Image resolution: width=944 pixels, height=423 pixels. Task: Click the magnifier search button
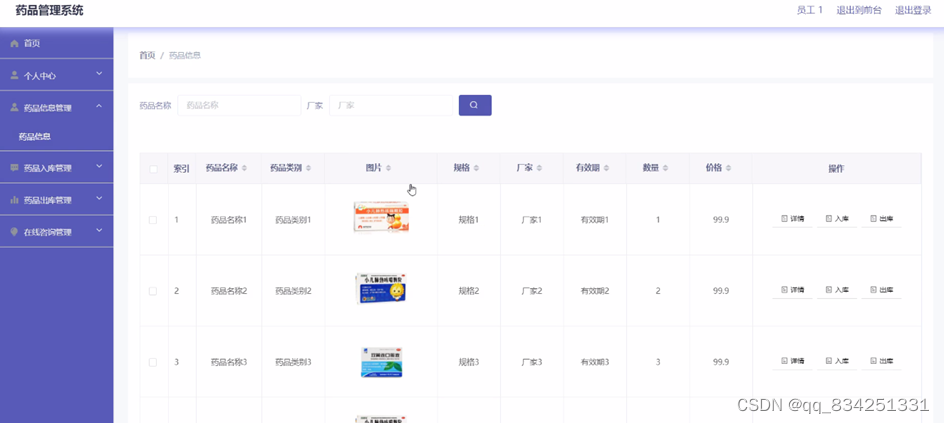pos(475,105)
